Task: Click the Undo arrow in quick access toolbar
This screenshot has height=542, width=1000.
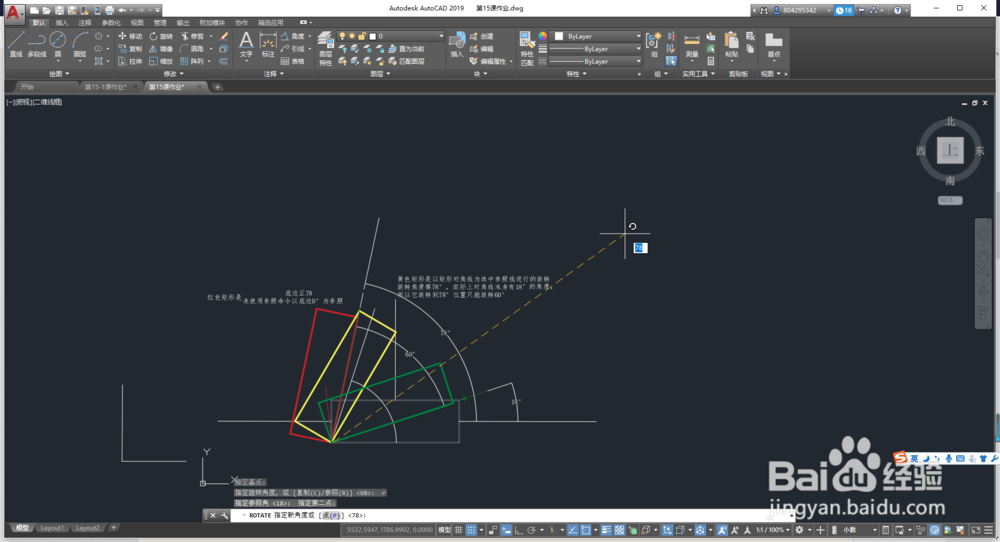Action: coord(122,10)
